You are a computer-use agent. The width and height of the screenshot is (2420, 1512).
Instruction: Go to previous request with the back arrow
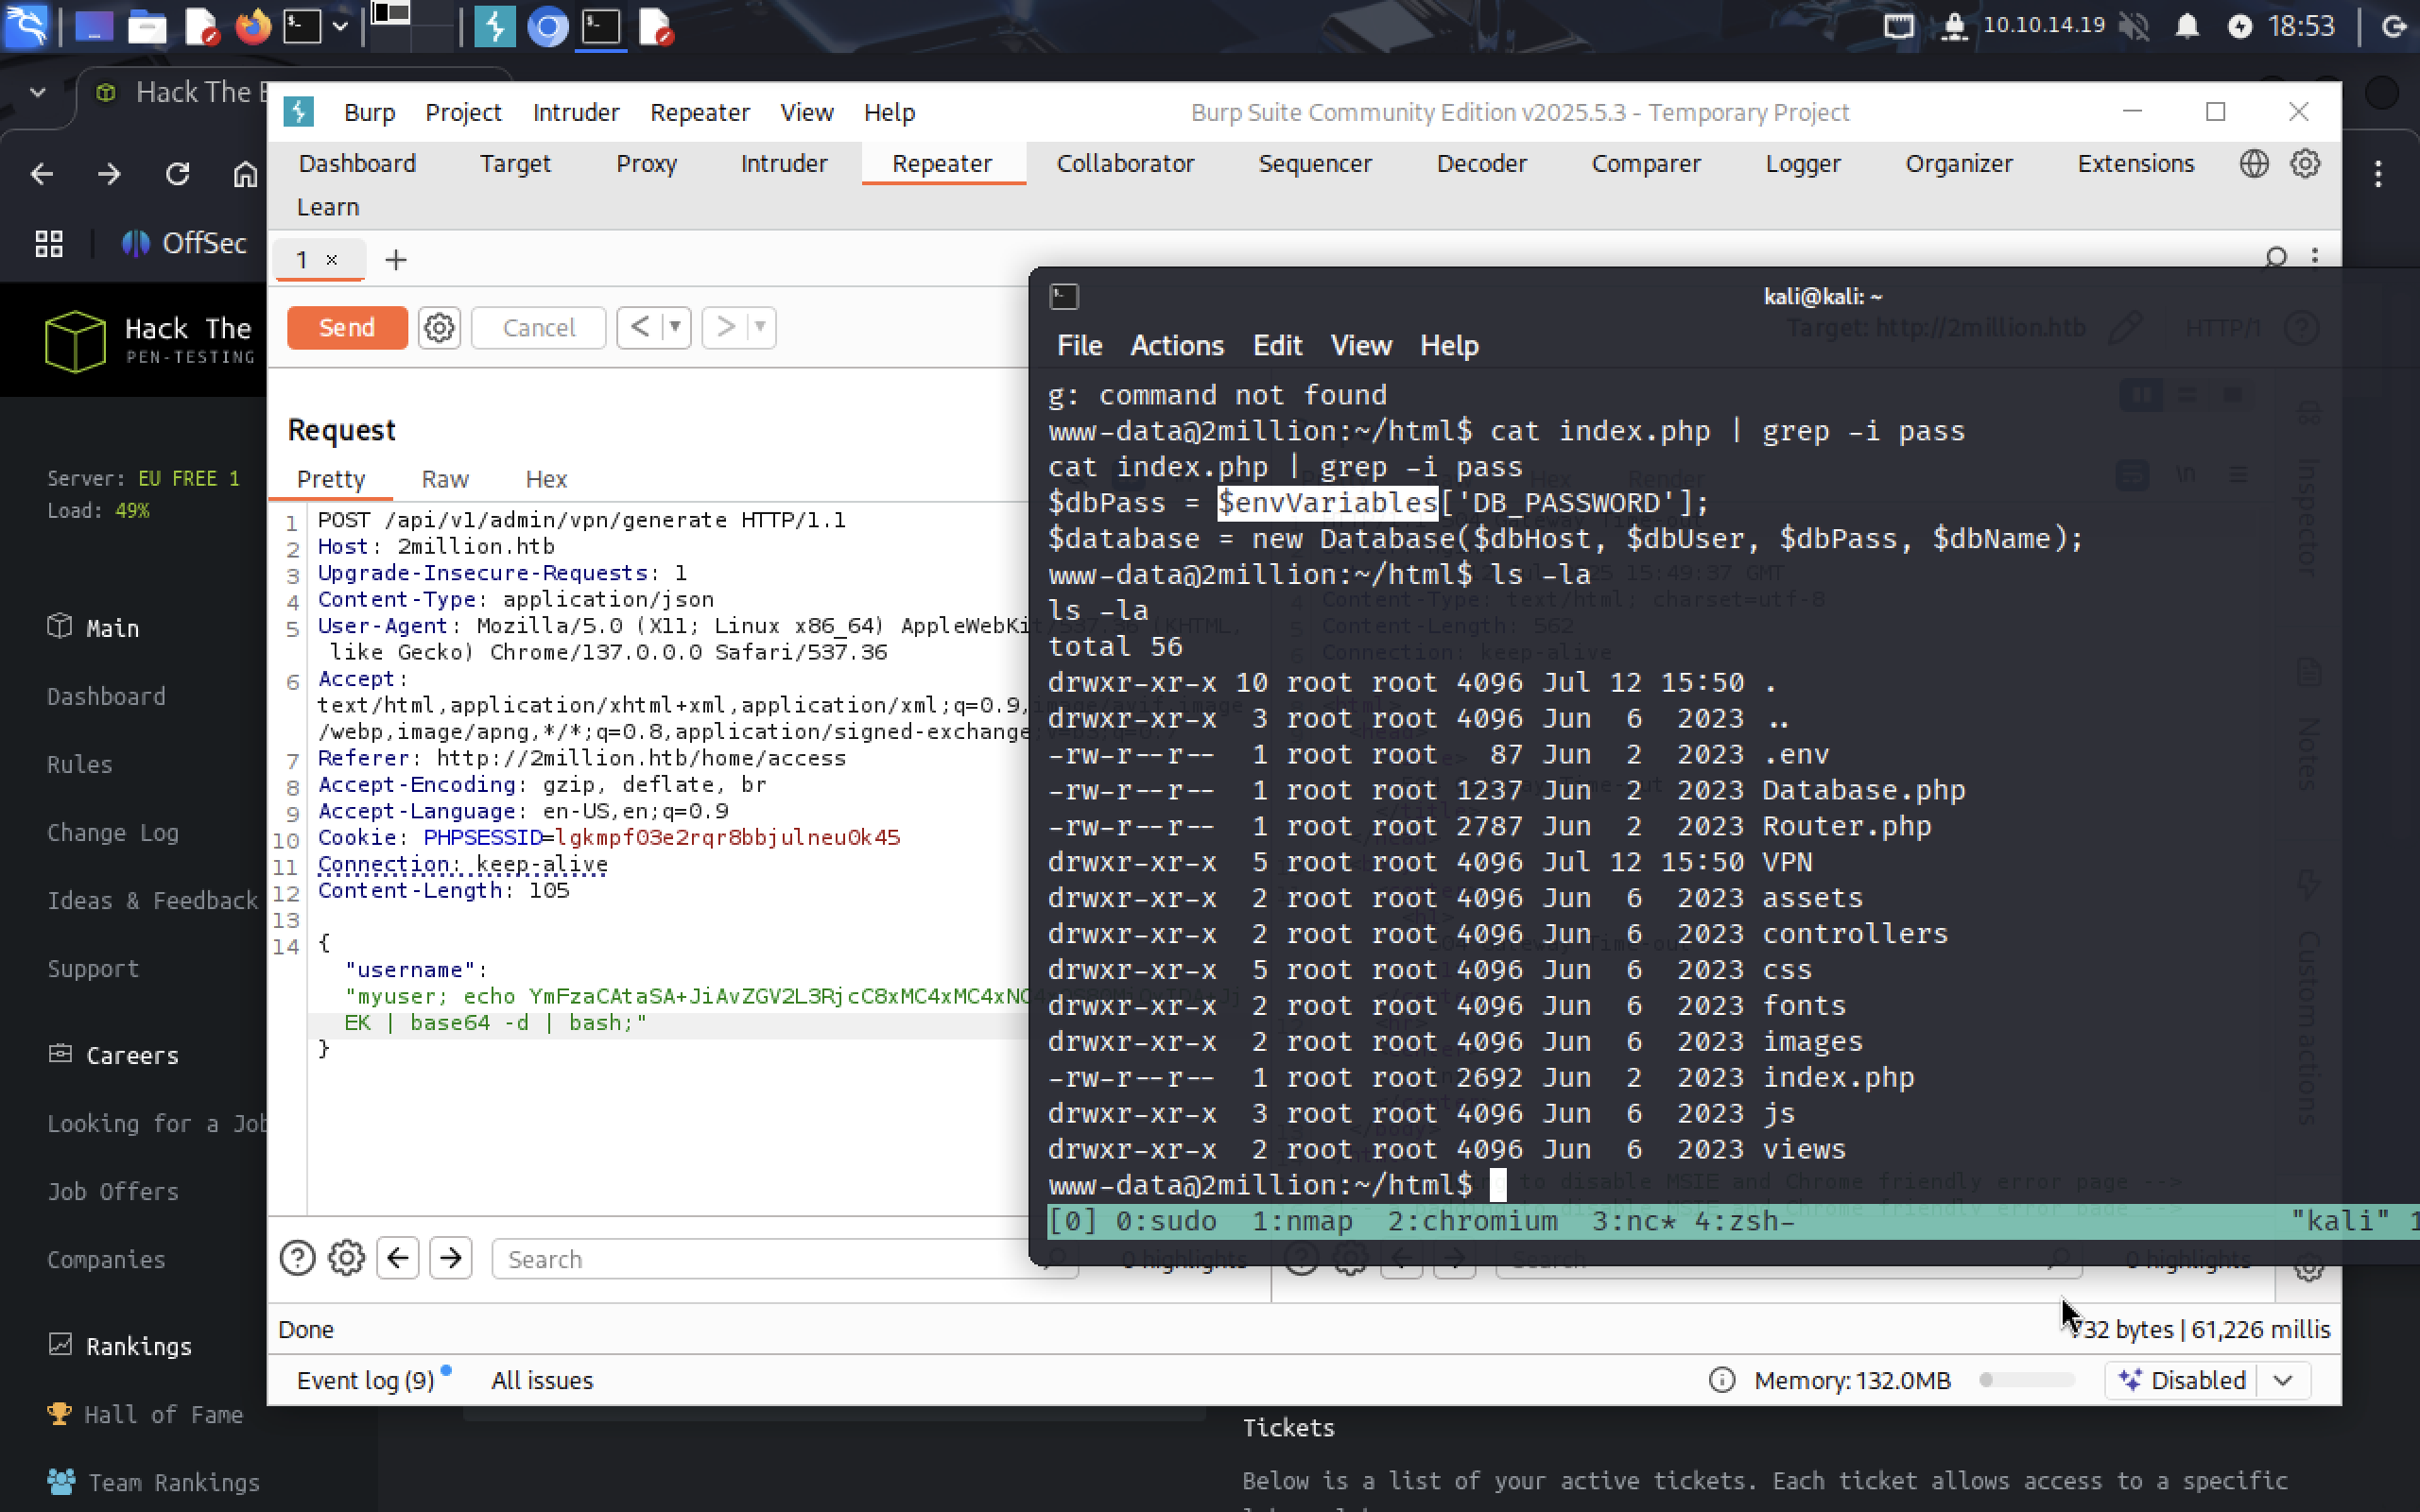tap(640, 327)
